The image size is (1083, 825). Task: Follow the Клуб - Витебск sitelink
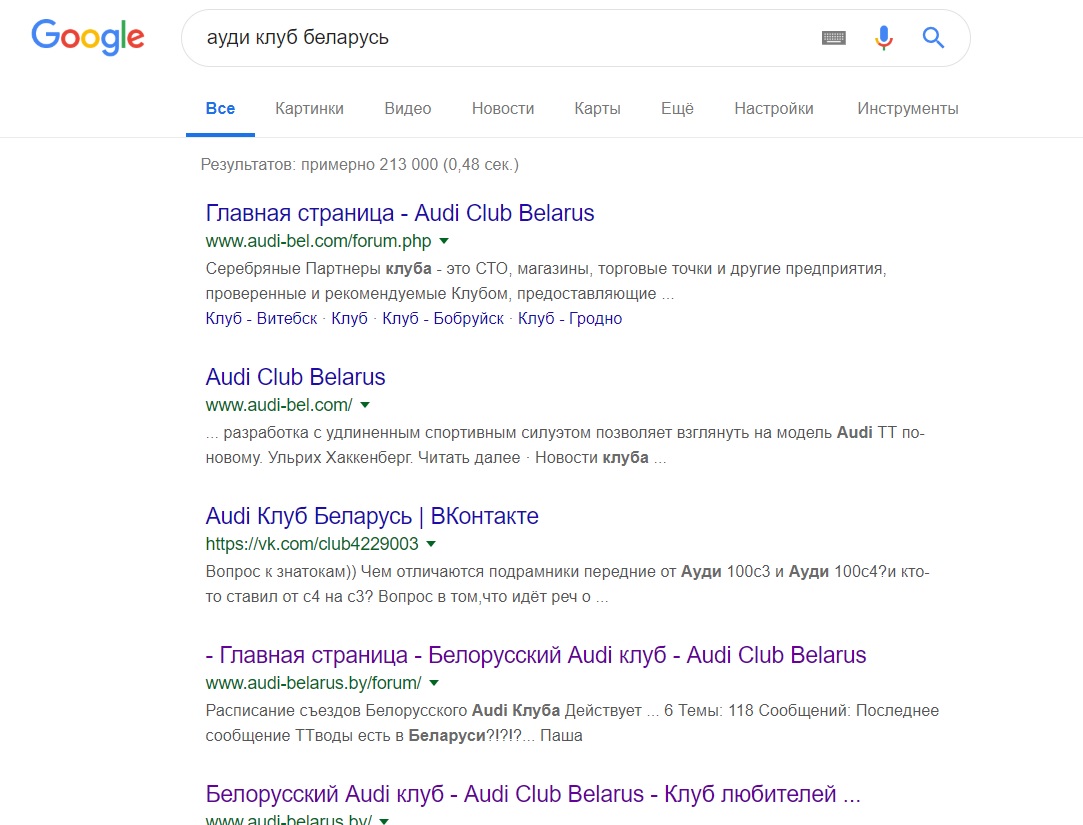pyautogui.click(x=261, y=319)
